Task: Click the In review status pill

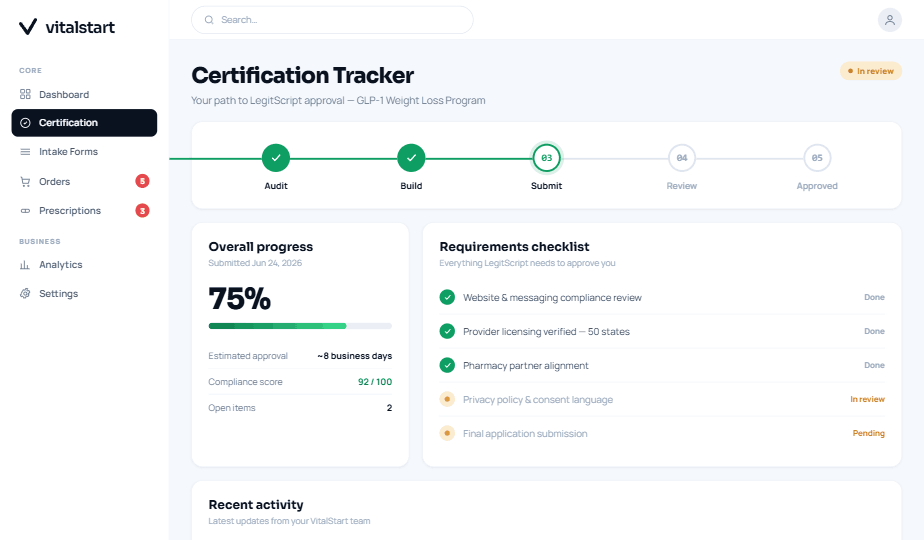Action: coord(870,71)
